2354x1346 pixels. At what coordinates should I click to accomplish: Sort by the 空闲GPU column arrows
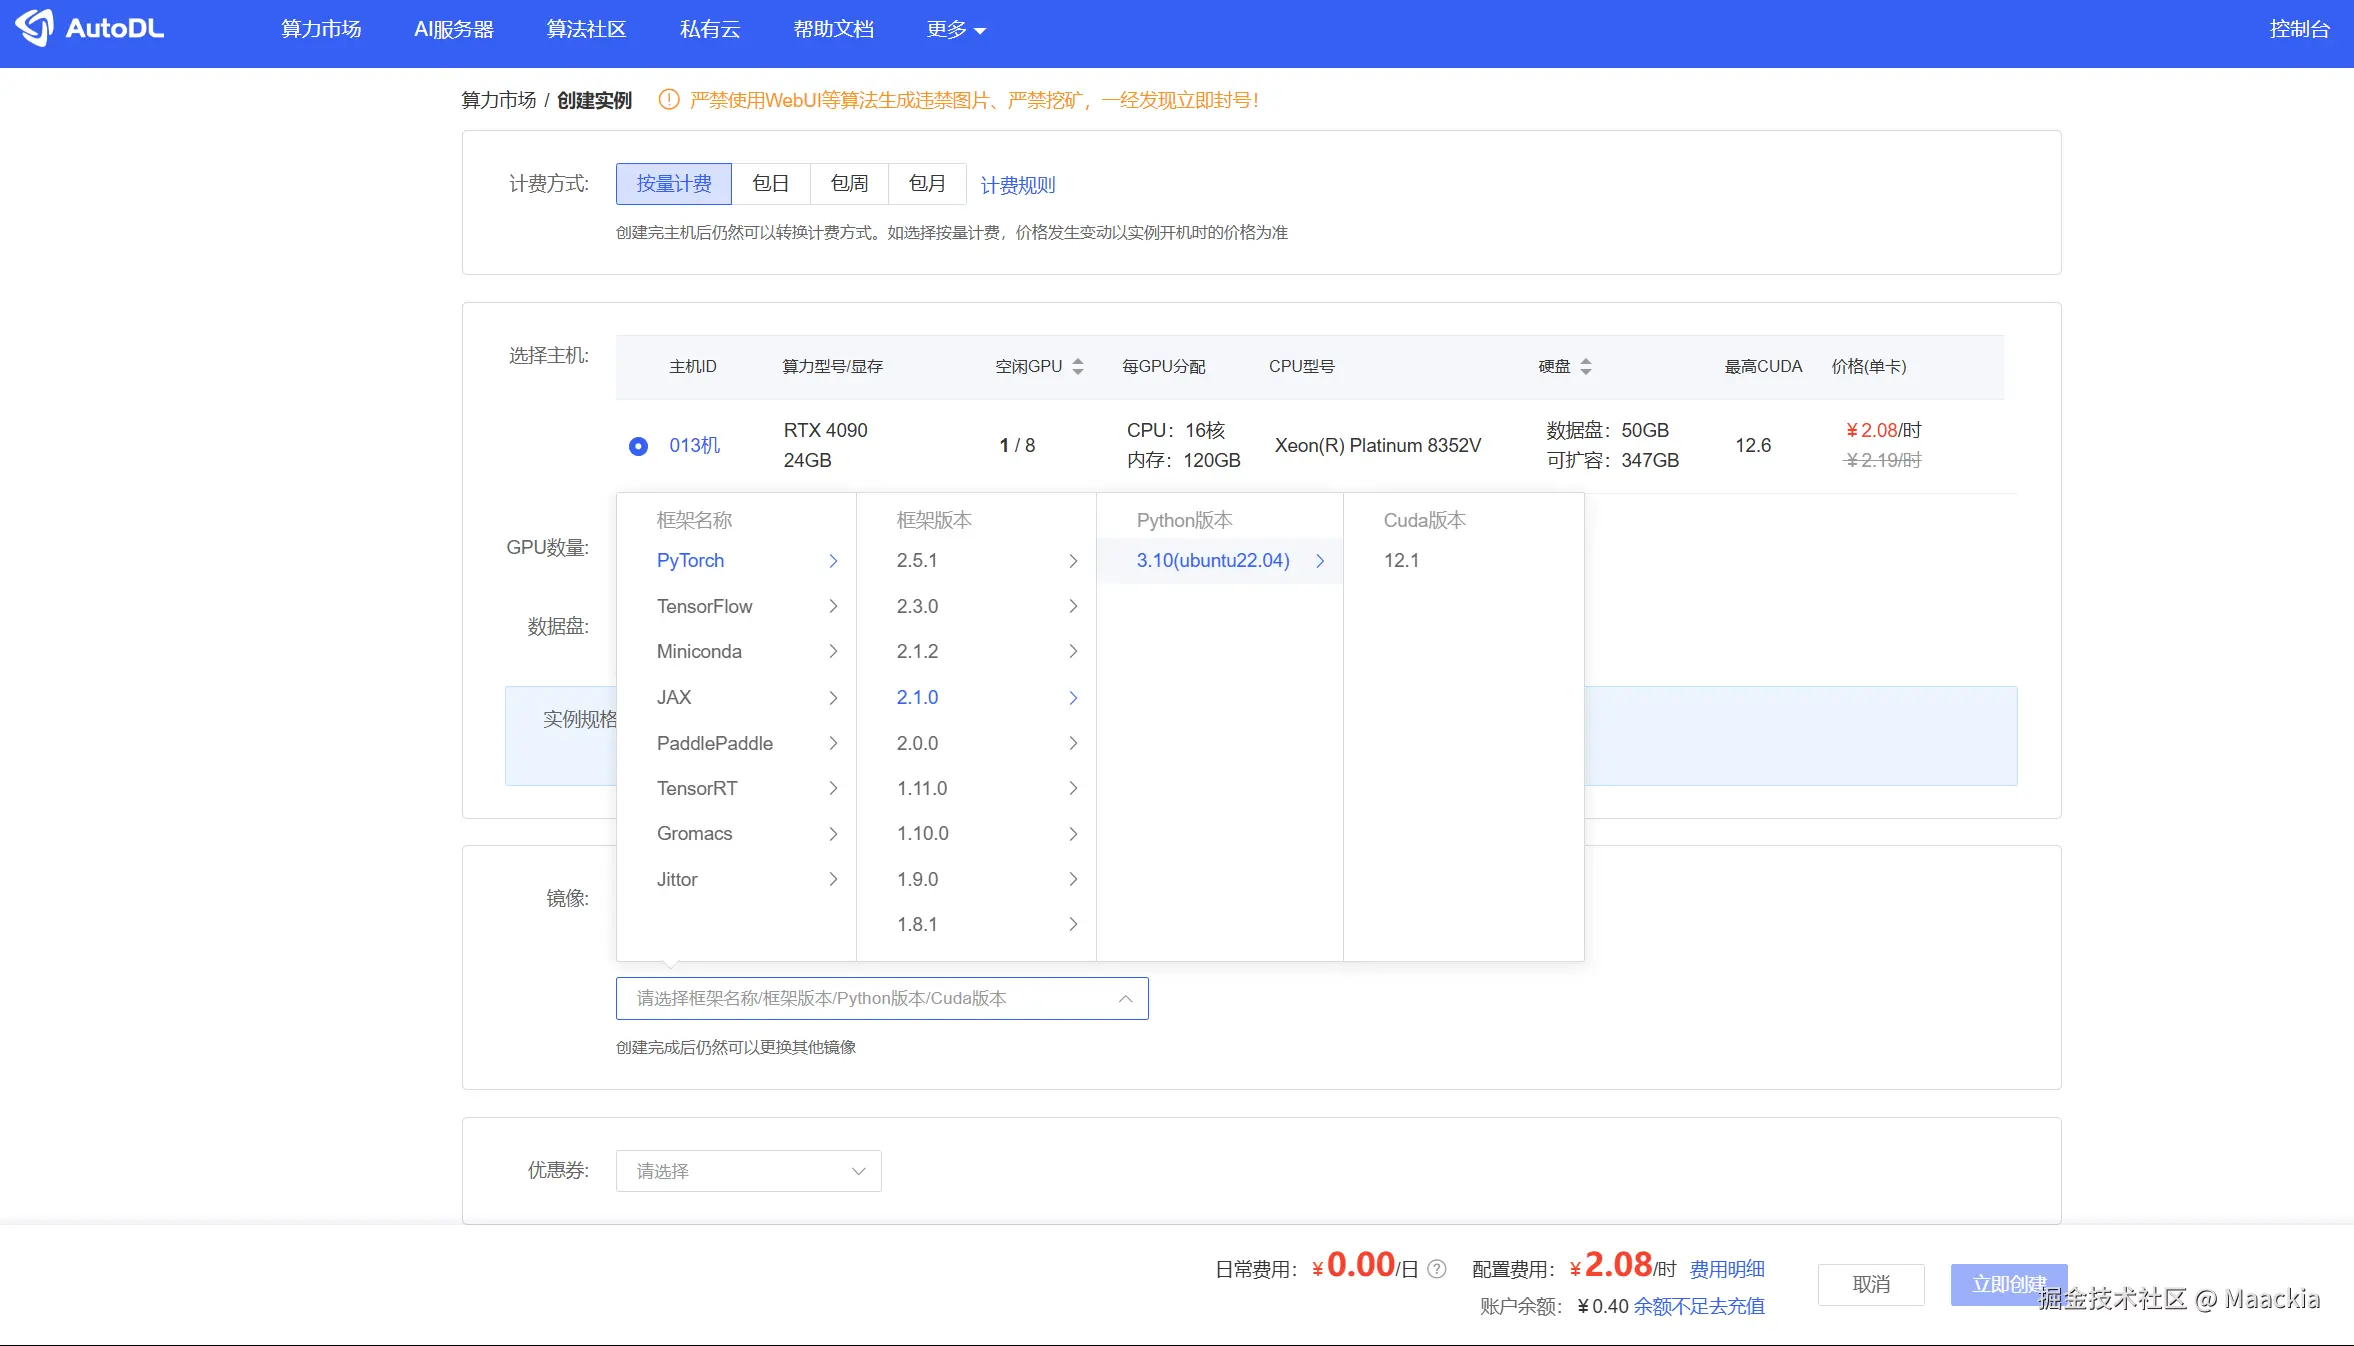pos(1078,367)
